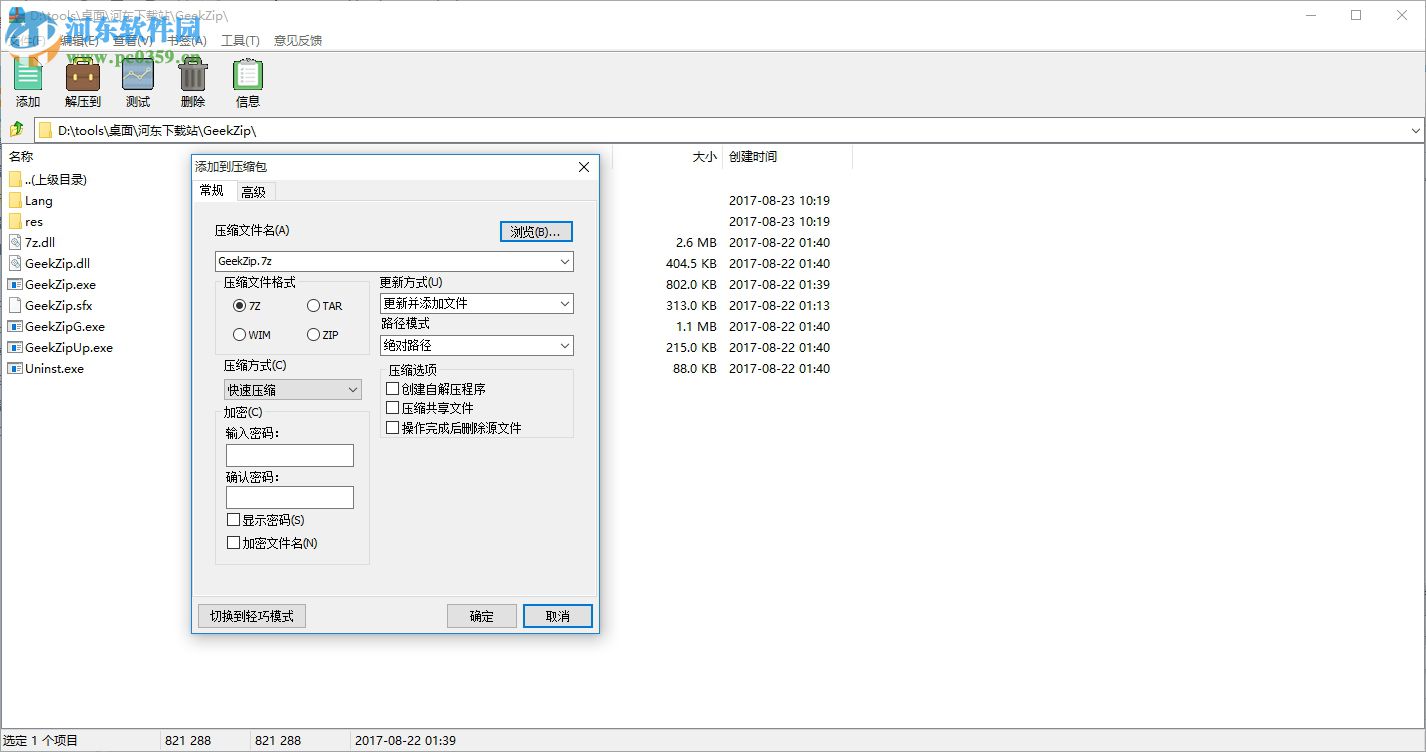Click the 切换到轻巧模式 button

(x=251, y=616)
